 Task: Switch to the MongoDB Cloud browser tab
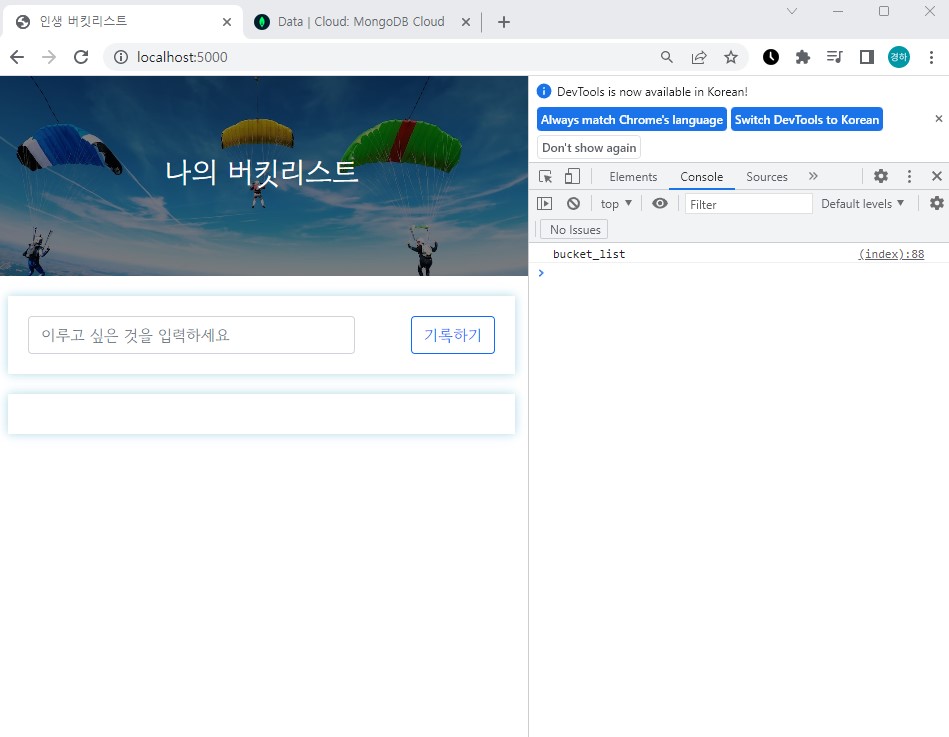tap(361, 22)
